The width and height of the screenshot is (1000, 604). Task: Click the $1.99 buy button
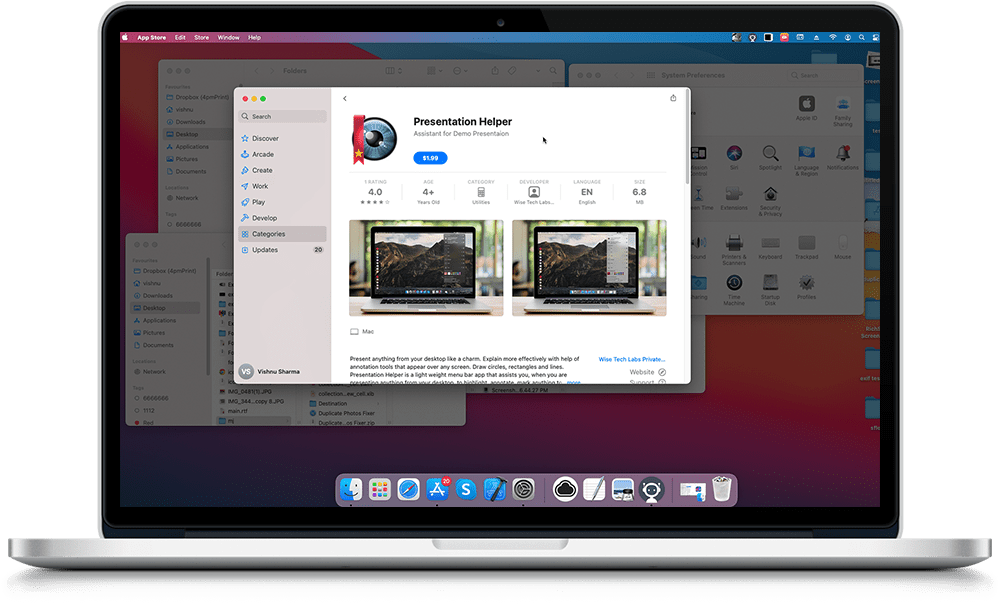pos(430,158)
